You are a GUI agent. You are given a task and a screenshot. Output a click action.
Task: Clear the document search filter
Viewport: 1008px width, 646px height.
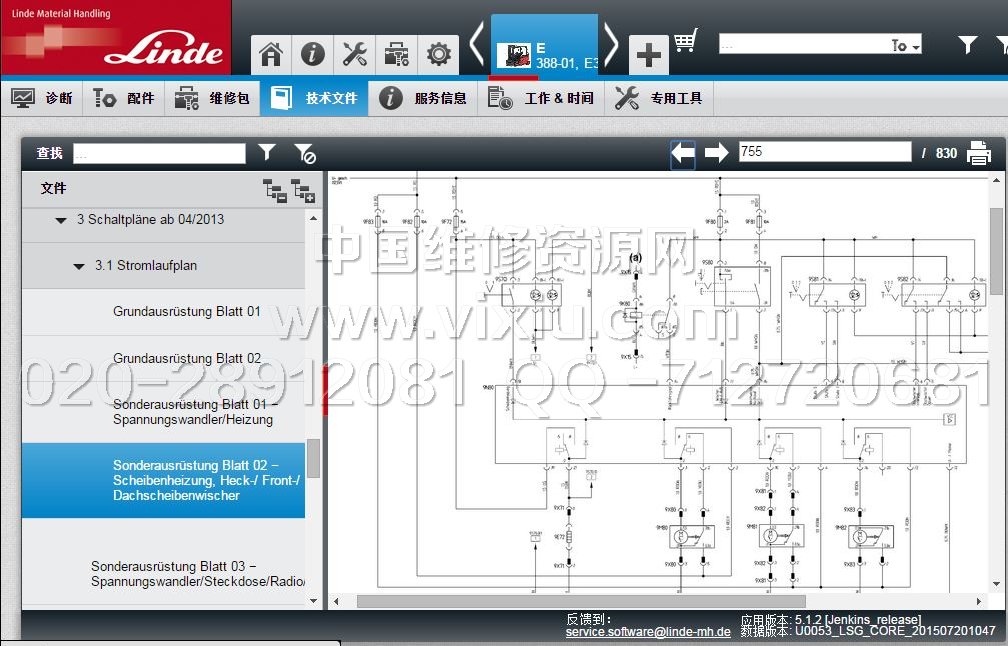[x=305, y=153]
